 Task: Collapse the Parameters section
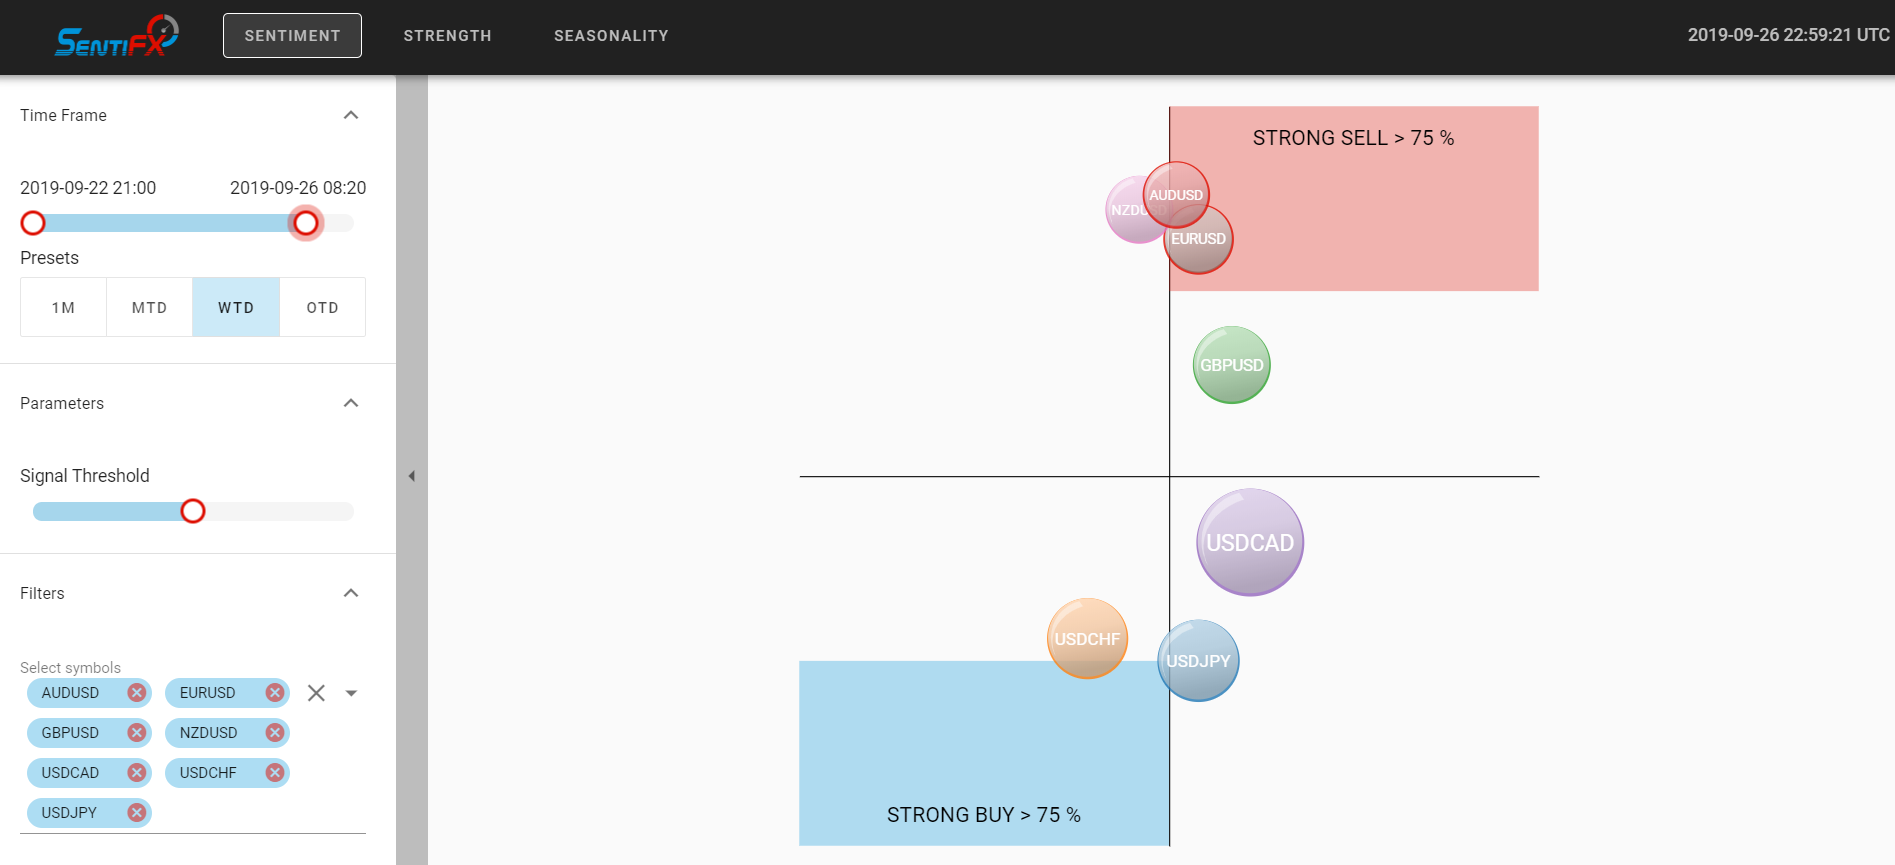pos(351,403)
